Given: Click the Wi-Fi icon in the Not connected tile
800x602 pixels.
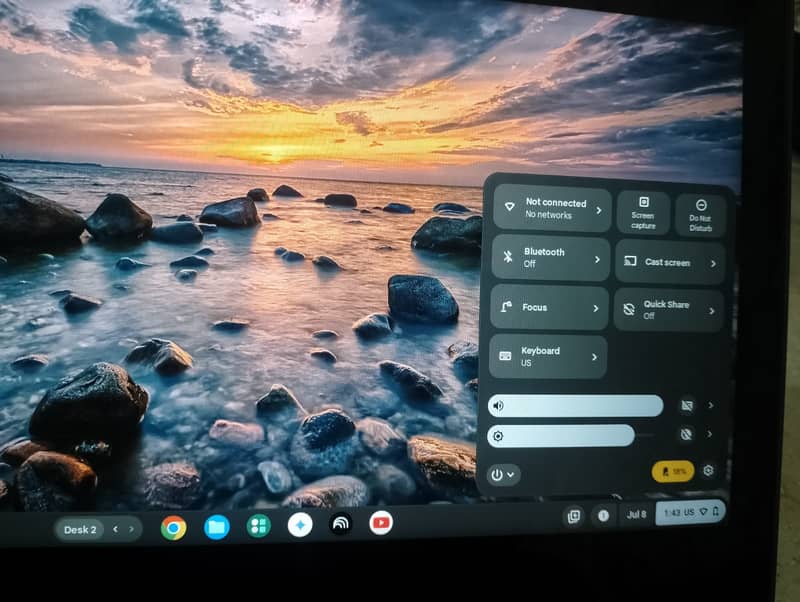Looking at the screenshot, I should 509,207.
